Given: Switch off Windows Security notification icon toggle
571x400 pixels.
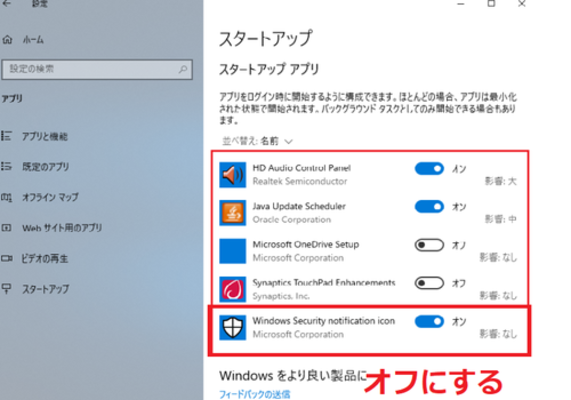Looking at the screenshot, I should (x=429, y=322).
